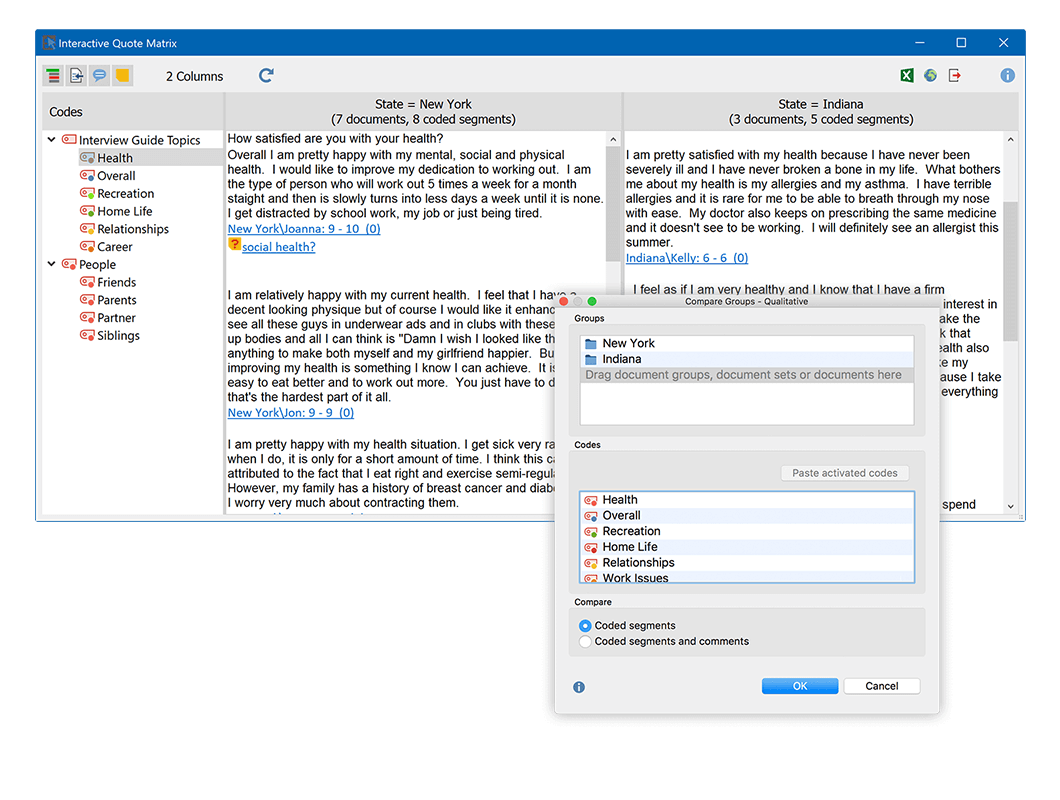Toggle the colored lines display icon
This screenshot has height=800, width=1060.
coord(53,76)
